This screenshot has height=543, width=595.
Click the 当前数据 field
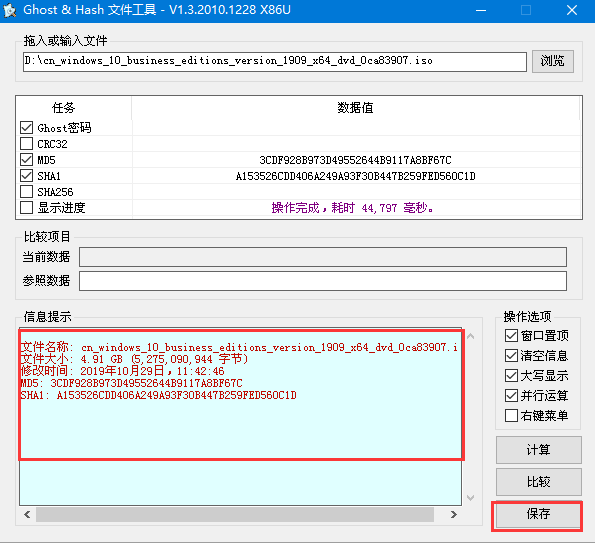[323, 257]
